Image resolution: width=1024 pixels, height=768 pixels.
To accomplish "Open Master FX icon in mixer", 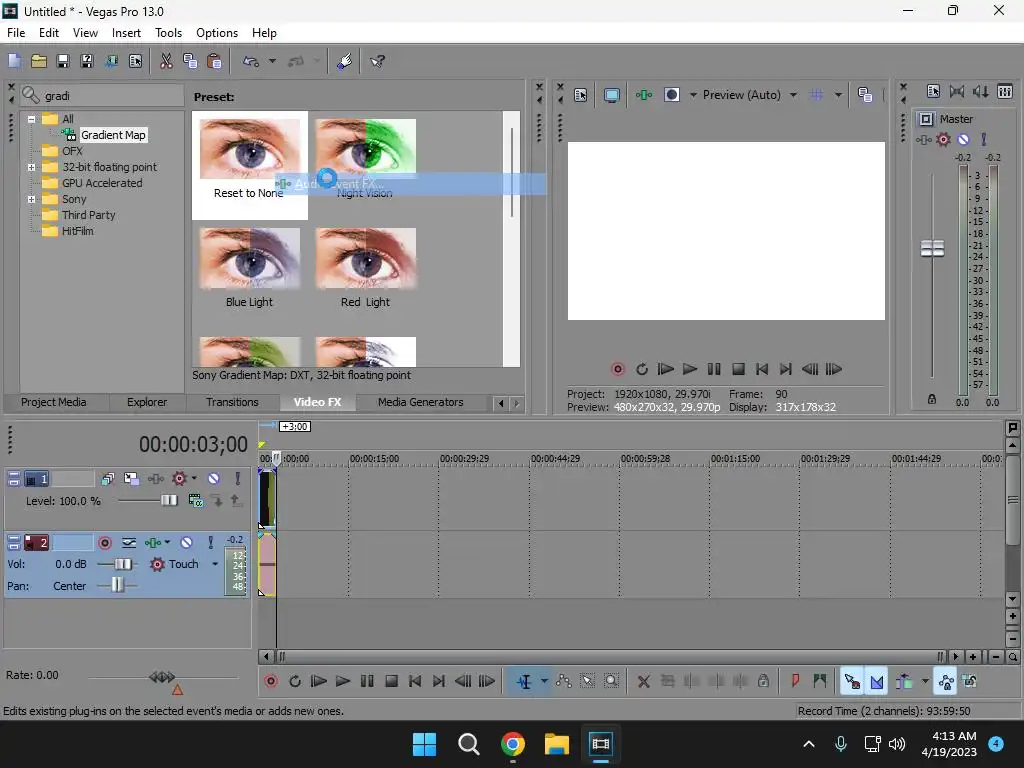I will point(923,139).
